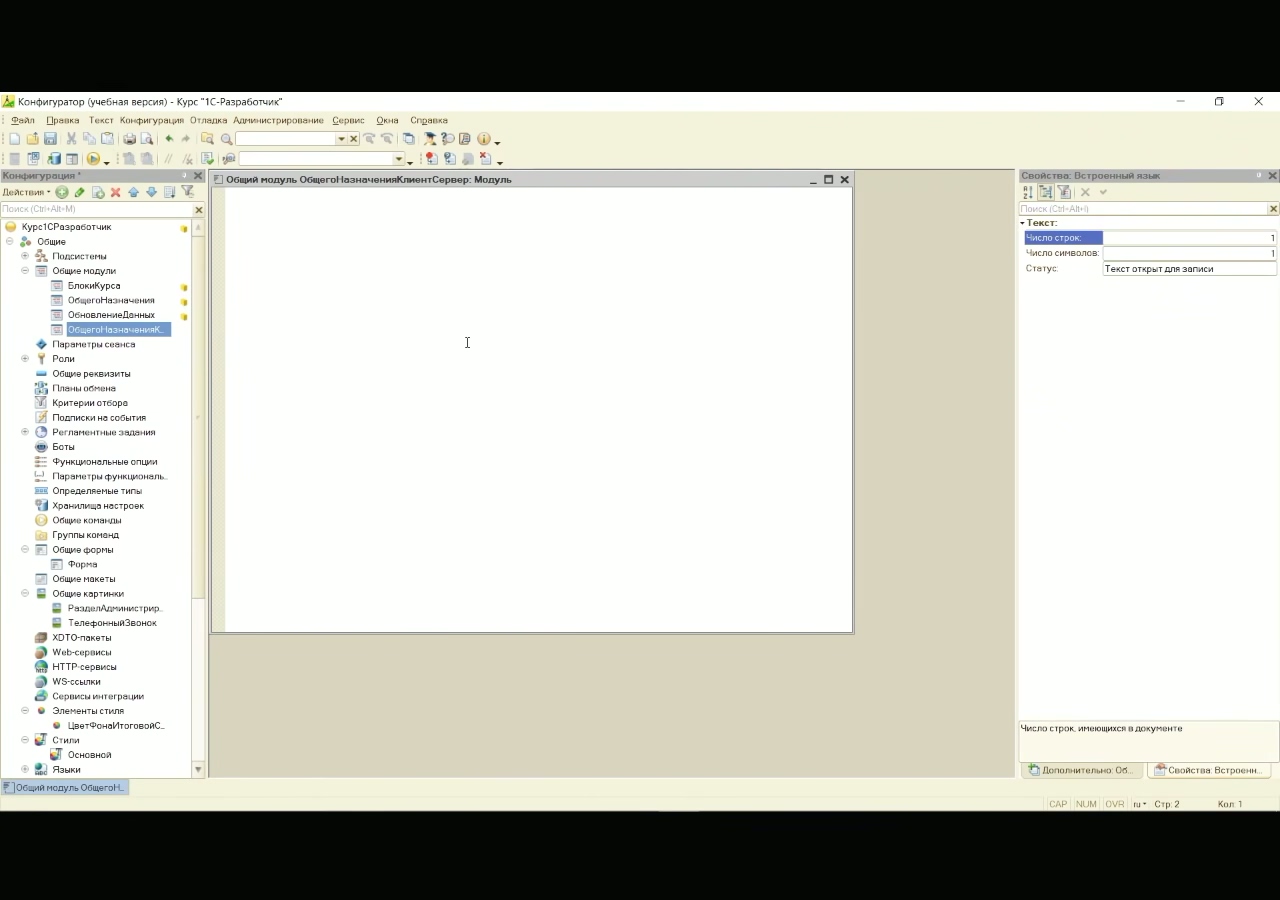The image size is (1280, 900).
Task: Start debugging with the play icon
Action: click(93, 159)
